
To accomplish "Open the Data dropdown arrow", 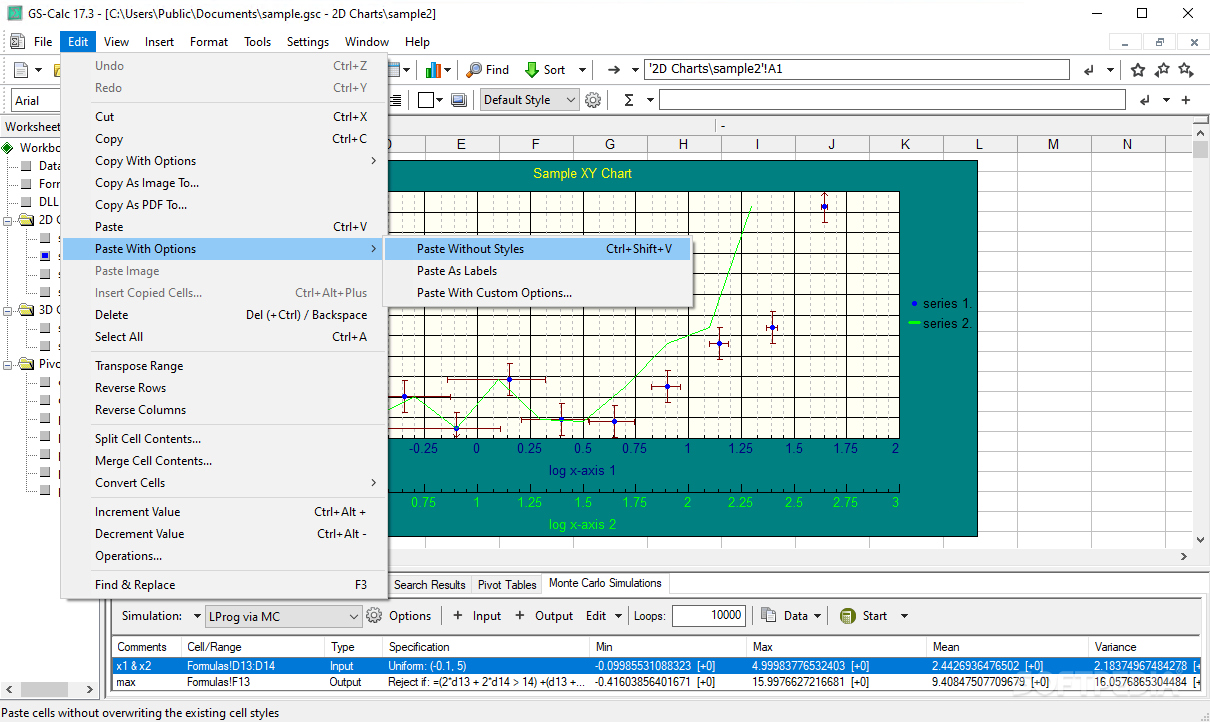I will click(818, 616).
